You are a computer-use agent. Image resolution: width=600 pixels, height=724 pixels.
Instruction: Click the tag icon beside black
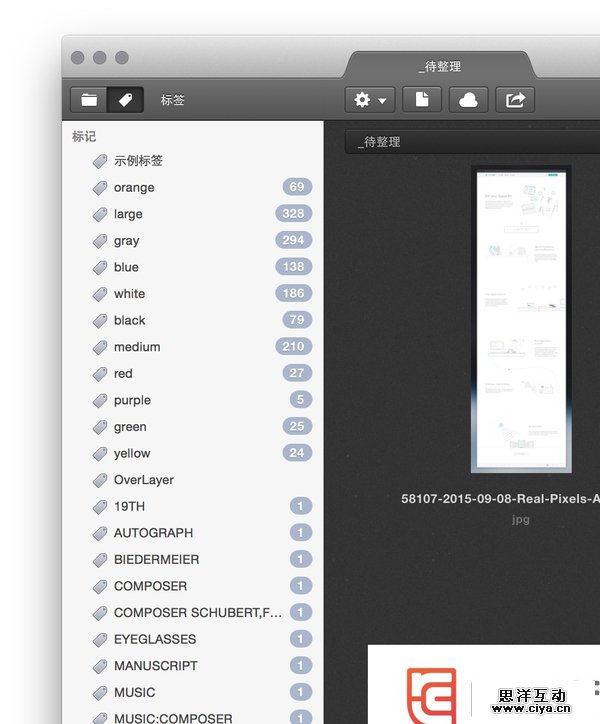tap(100, 320)
